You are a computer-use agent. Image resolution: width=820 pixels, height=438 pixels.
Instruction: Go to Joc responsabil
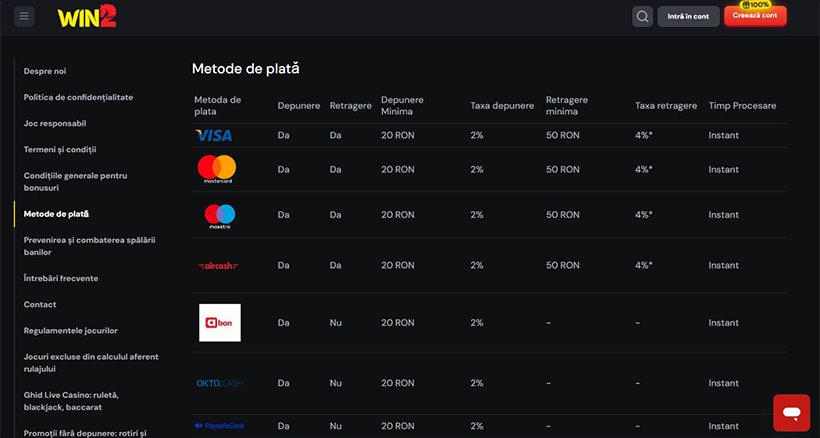coord(55,123)
